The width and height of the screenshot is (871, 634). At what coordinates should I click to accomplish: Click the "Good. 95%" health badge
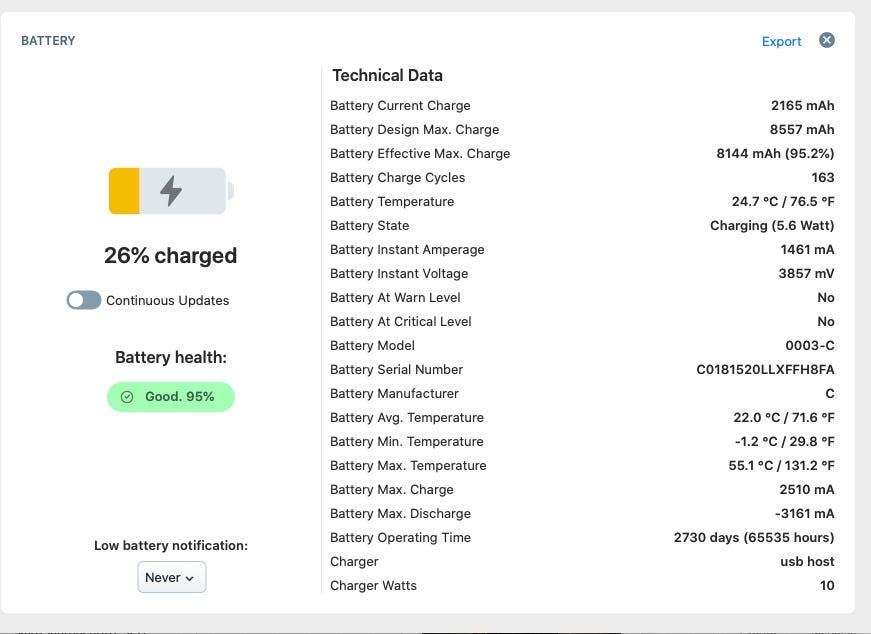[171, 397]
